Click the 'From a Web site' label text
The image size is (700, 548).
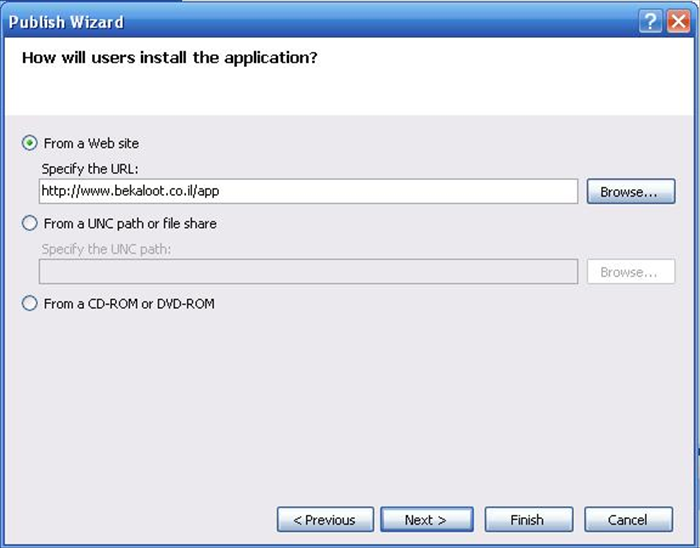[x=91, y=143]
